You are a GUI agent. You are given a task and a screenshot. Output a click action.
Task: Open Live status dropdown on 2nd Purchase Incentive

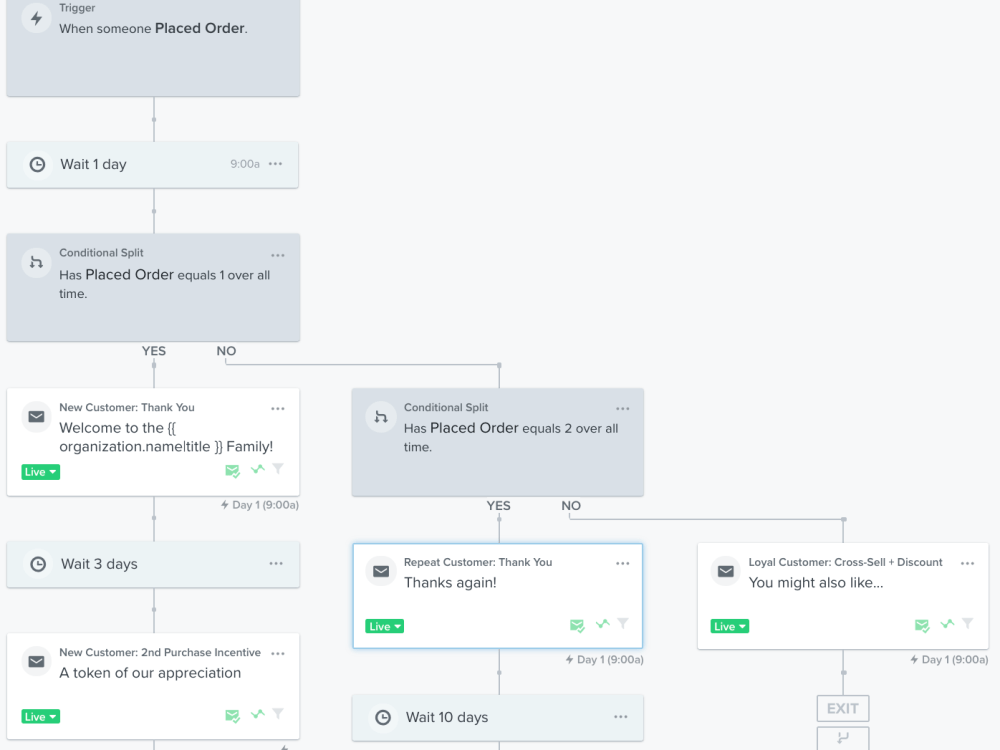[x=40, y=717]
